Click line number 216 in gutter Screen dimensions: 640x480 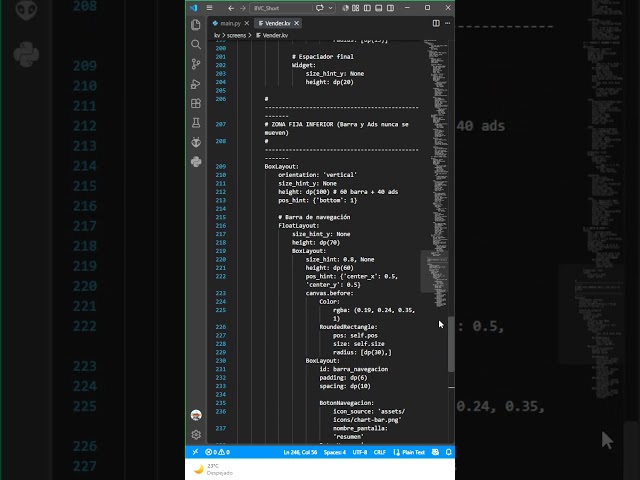pos(221,226)
